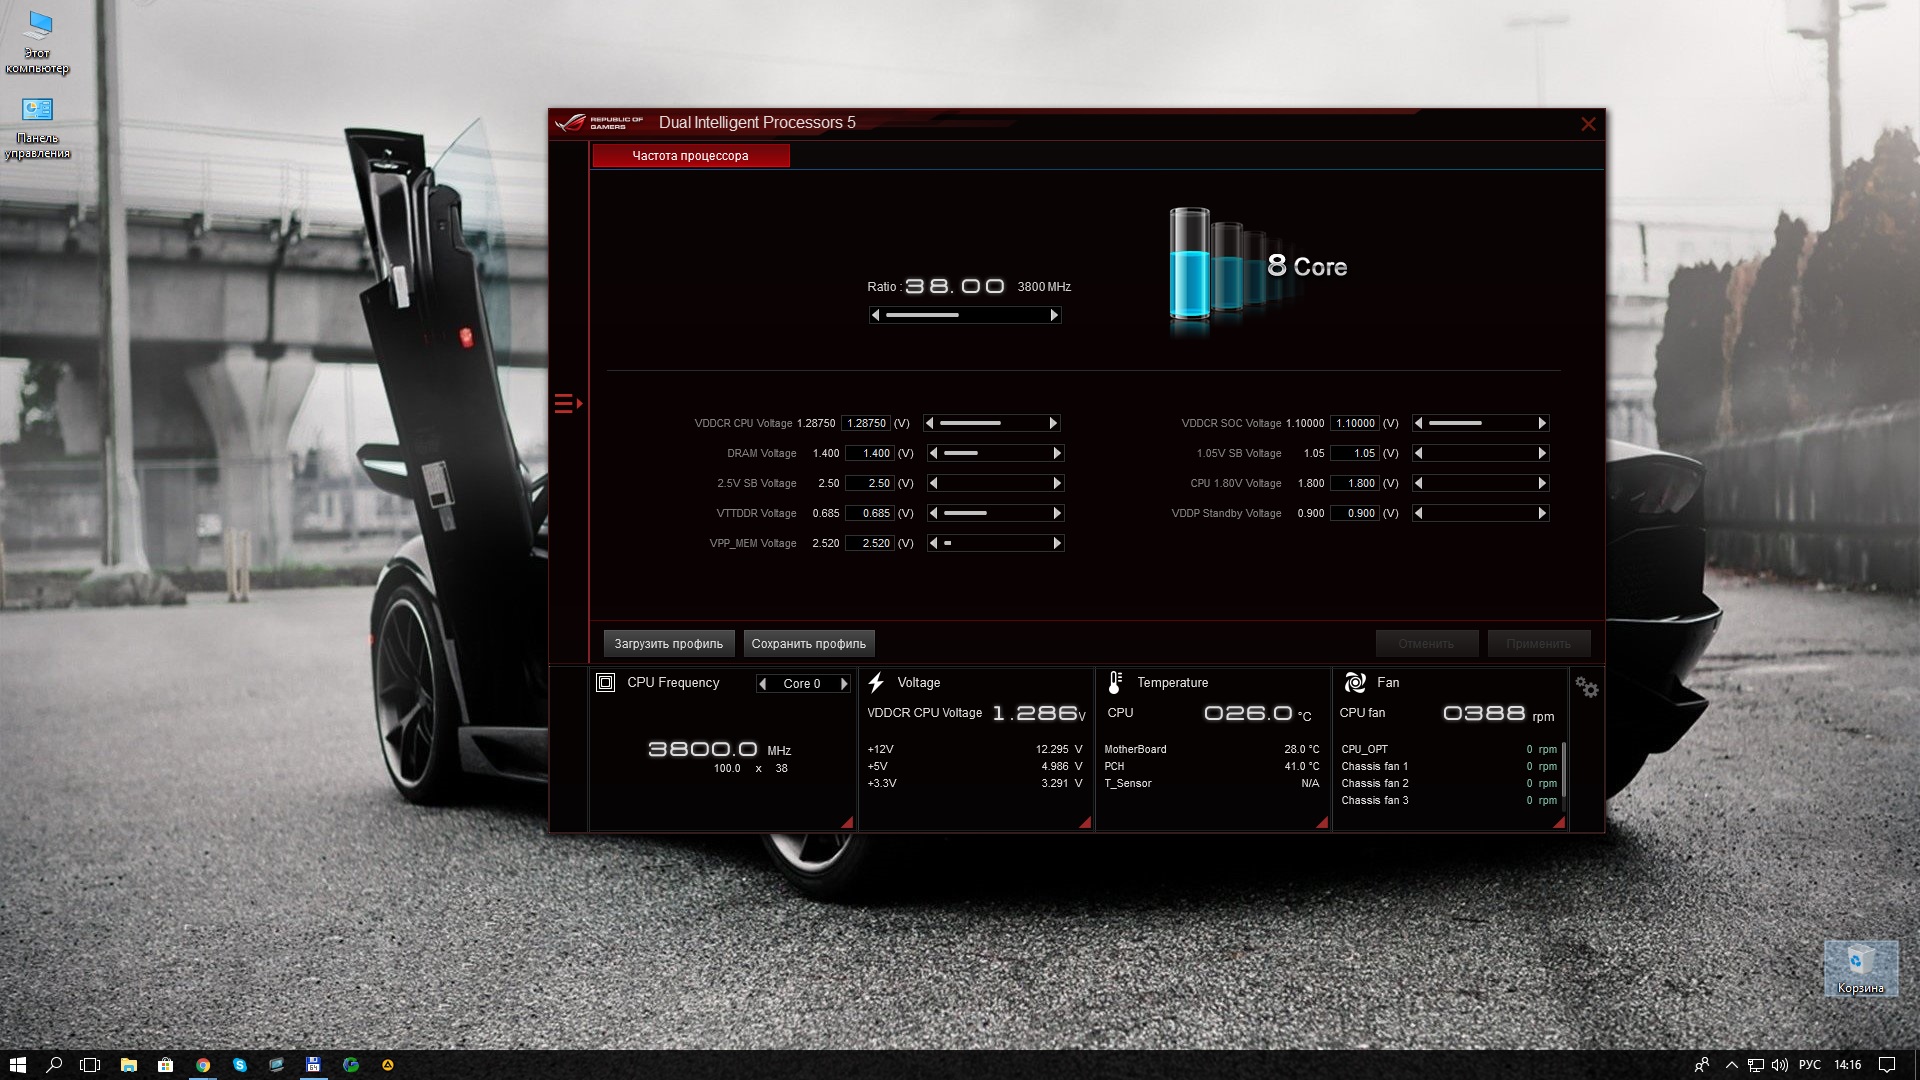Click the Fan panel icon

1355,682
